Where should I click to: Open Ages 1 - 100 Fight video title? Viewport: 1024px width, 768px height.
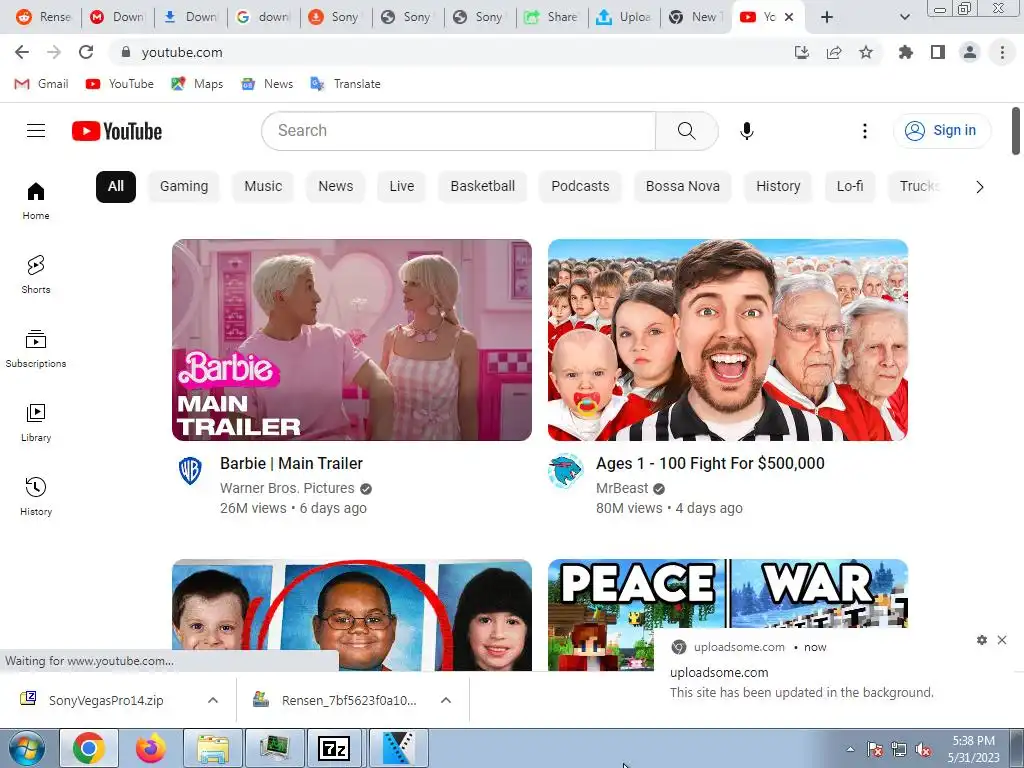(710, 464)
